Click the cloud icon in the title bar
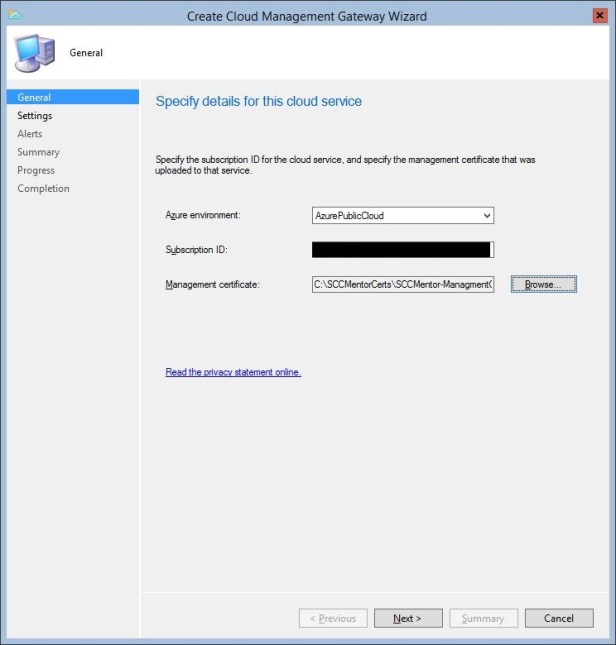The width and height of the screenshot is (616, 645). click(14, 15)
